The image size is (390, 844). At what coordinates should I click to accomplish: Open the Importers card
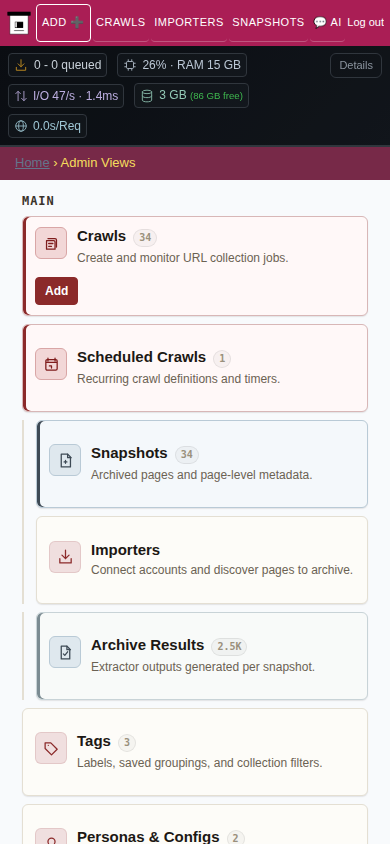[202, 560]
